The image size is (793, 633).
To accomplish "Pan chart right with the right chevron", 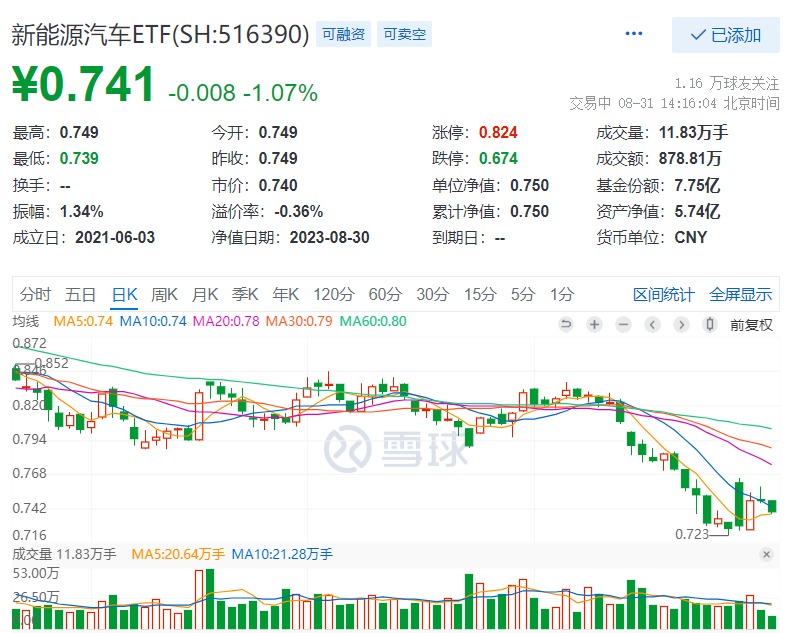I will [x=681, y=324].
